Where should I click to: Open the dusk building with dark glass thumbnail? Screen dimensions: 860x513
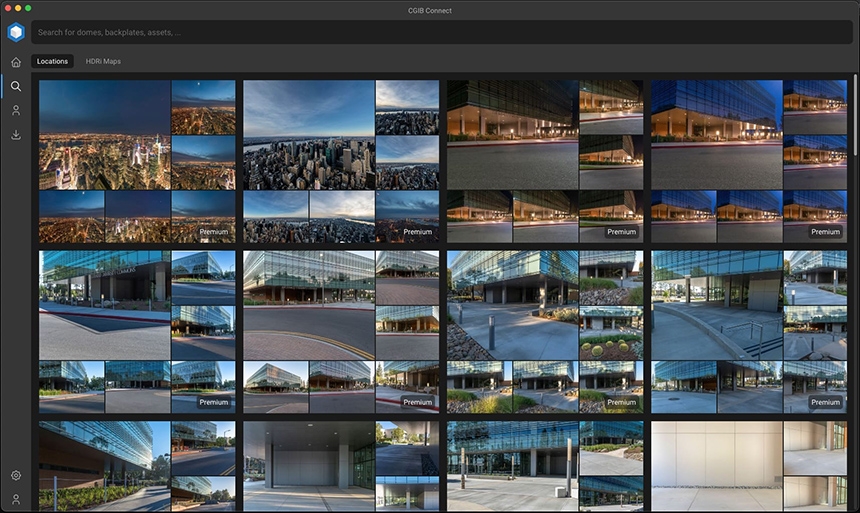pyautogui.click(x=513, y=135)
